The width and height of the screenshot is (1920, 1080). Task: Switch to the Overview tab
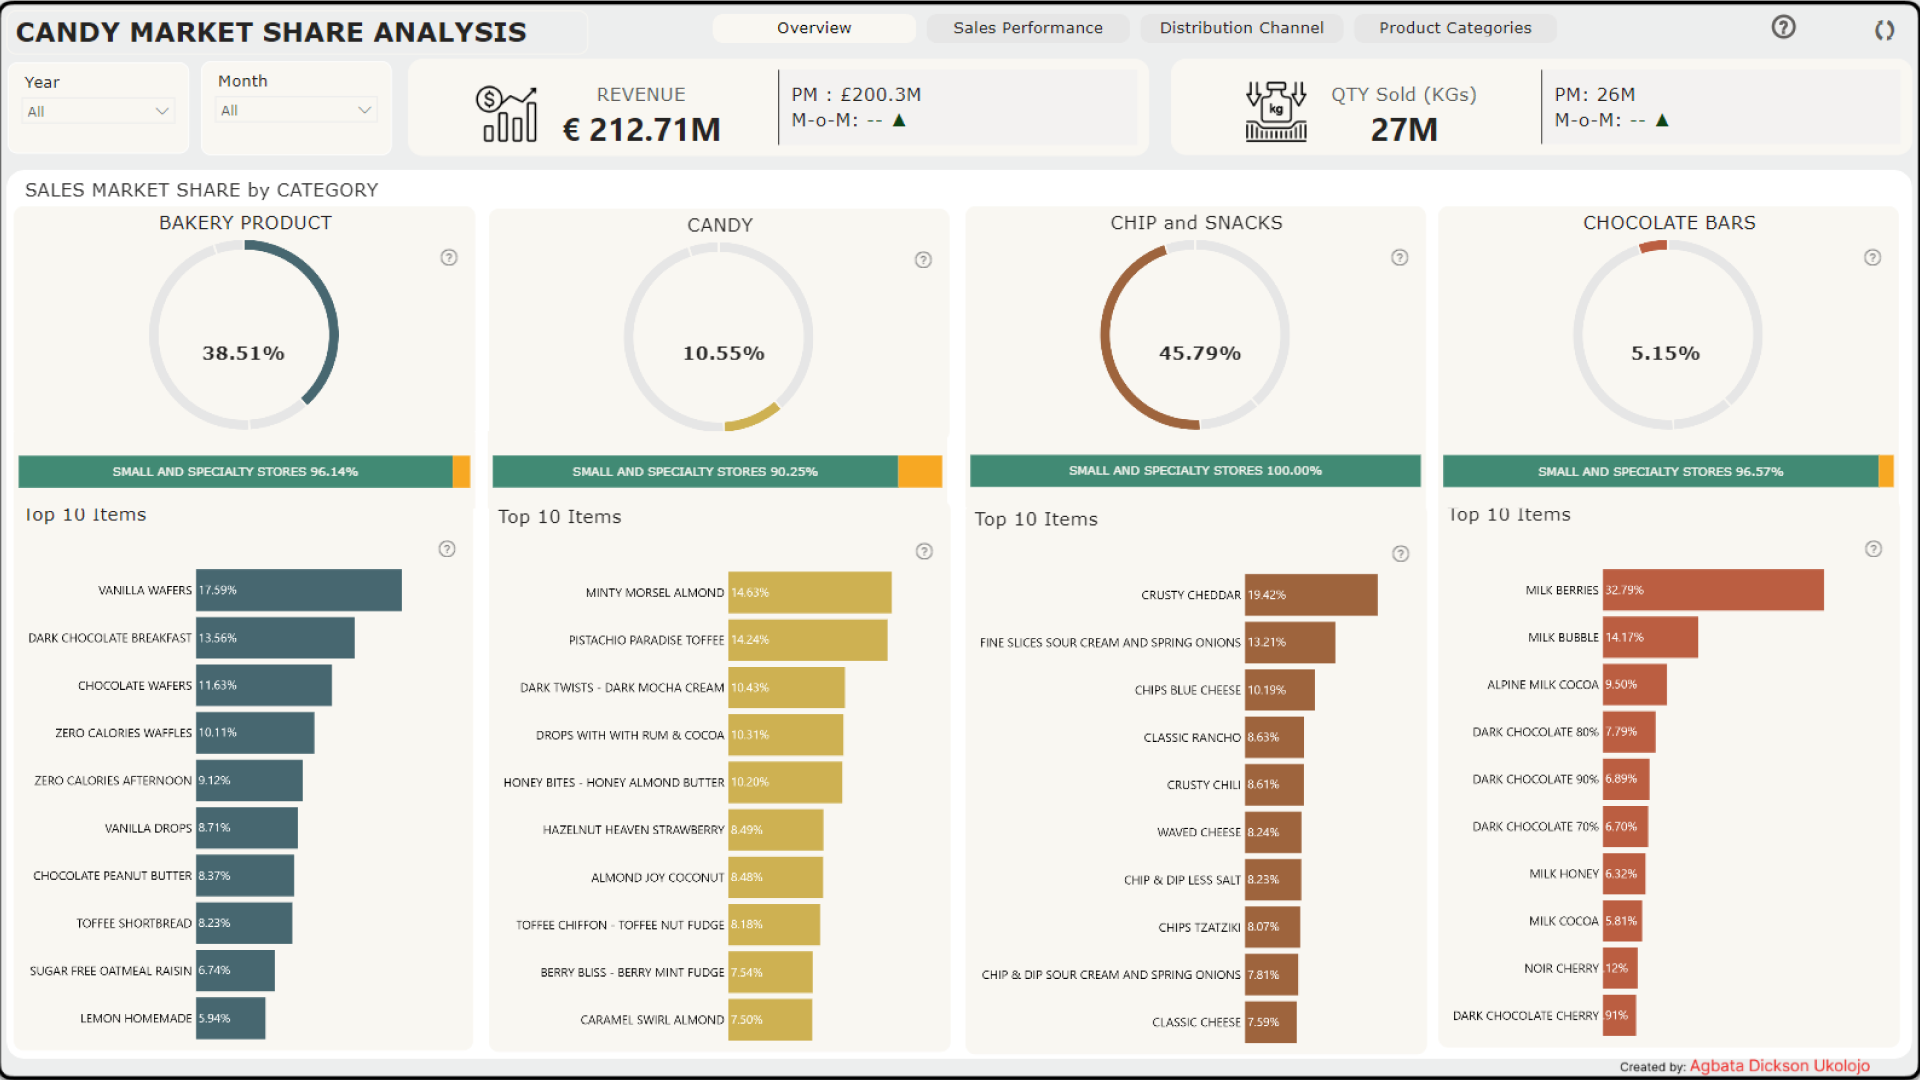point(814,28)
